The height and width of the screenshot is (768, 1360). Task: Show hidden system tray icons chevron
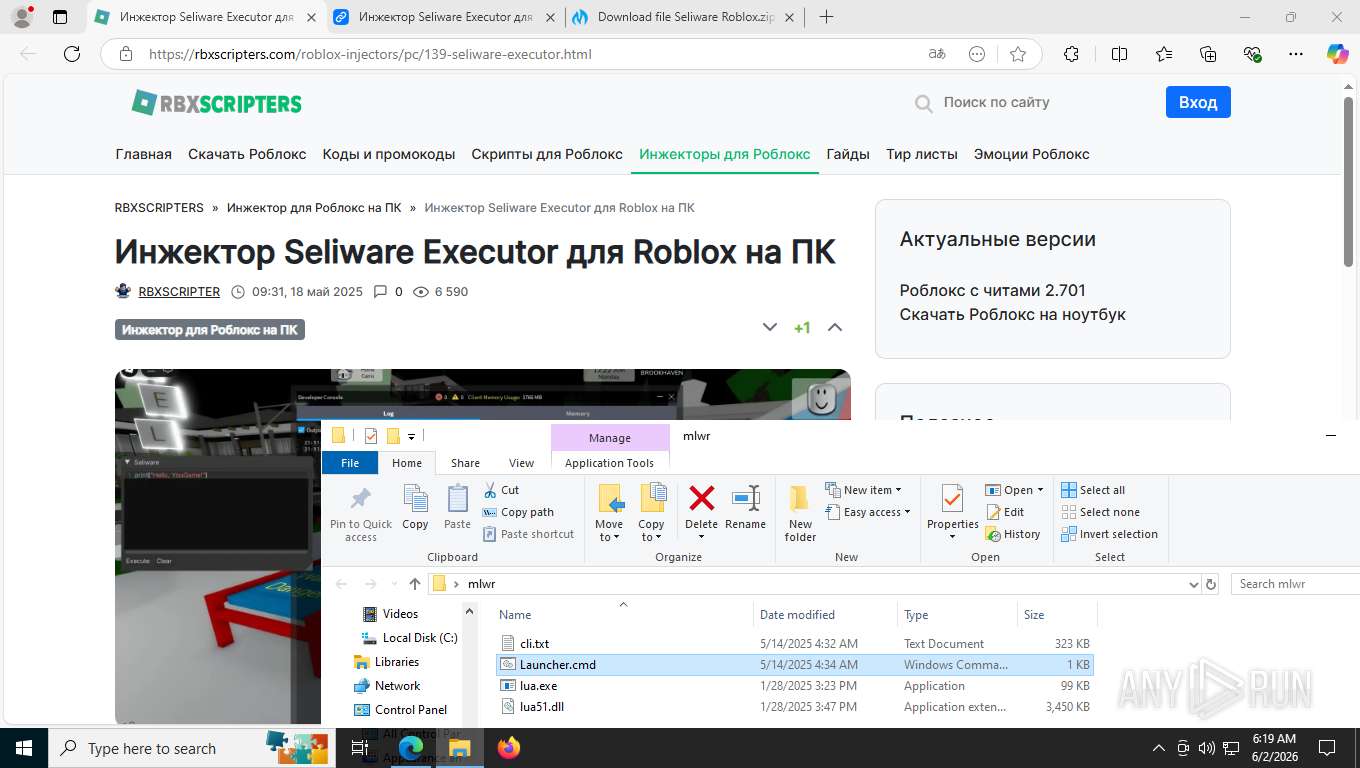[1159, 748]
